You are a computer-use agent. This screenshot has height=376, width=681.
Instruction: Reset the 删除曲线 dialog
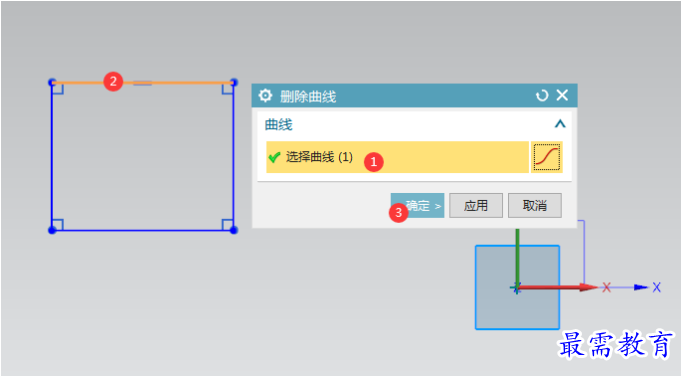tap(542, 96)
